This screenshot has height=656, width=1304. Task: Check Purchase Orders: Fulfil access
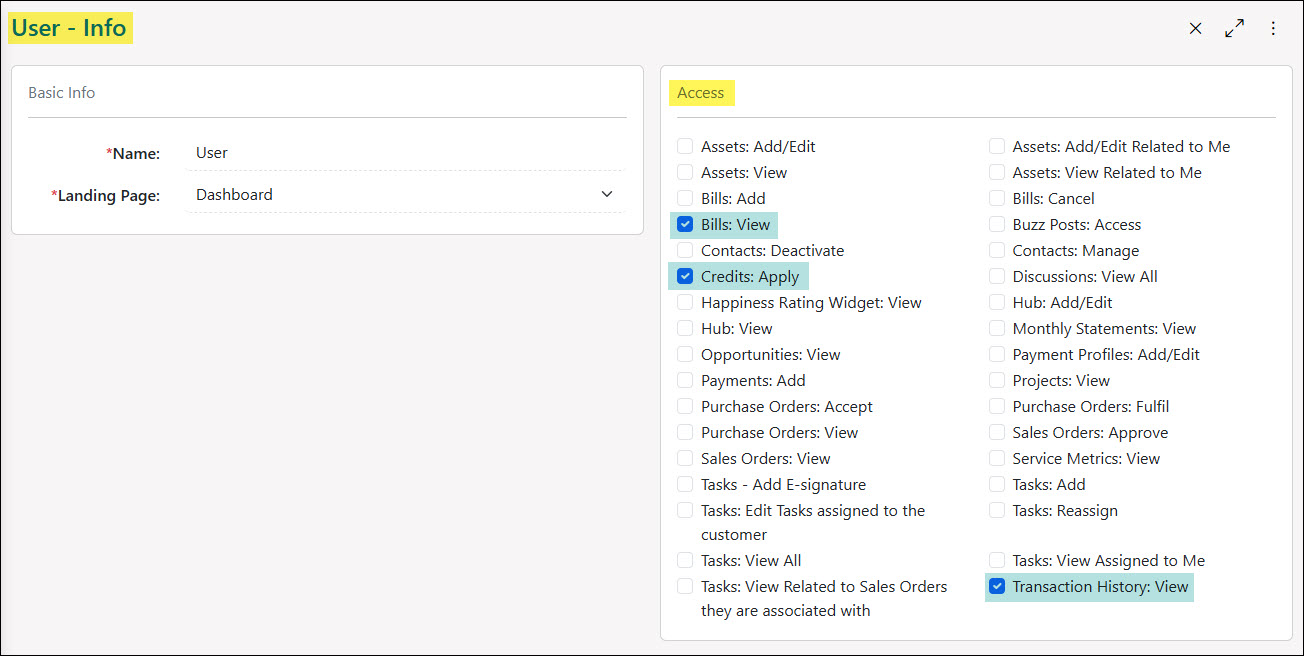point(996,406)
